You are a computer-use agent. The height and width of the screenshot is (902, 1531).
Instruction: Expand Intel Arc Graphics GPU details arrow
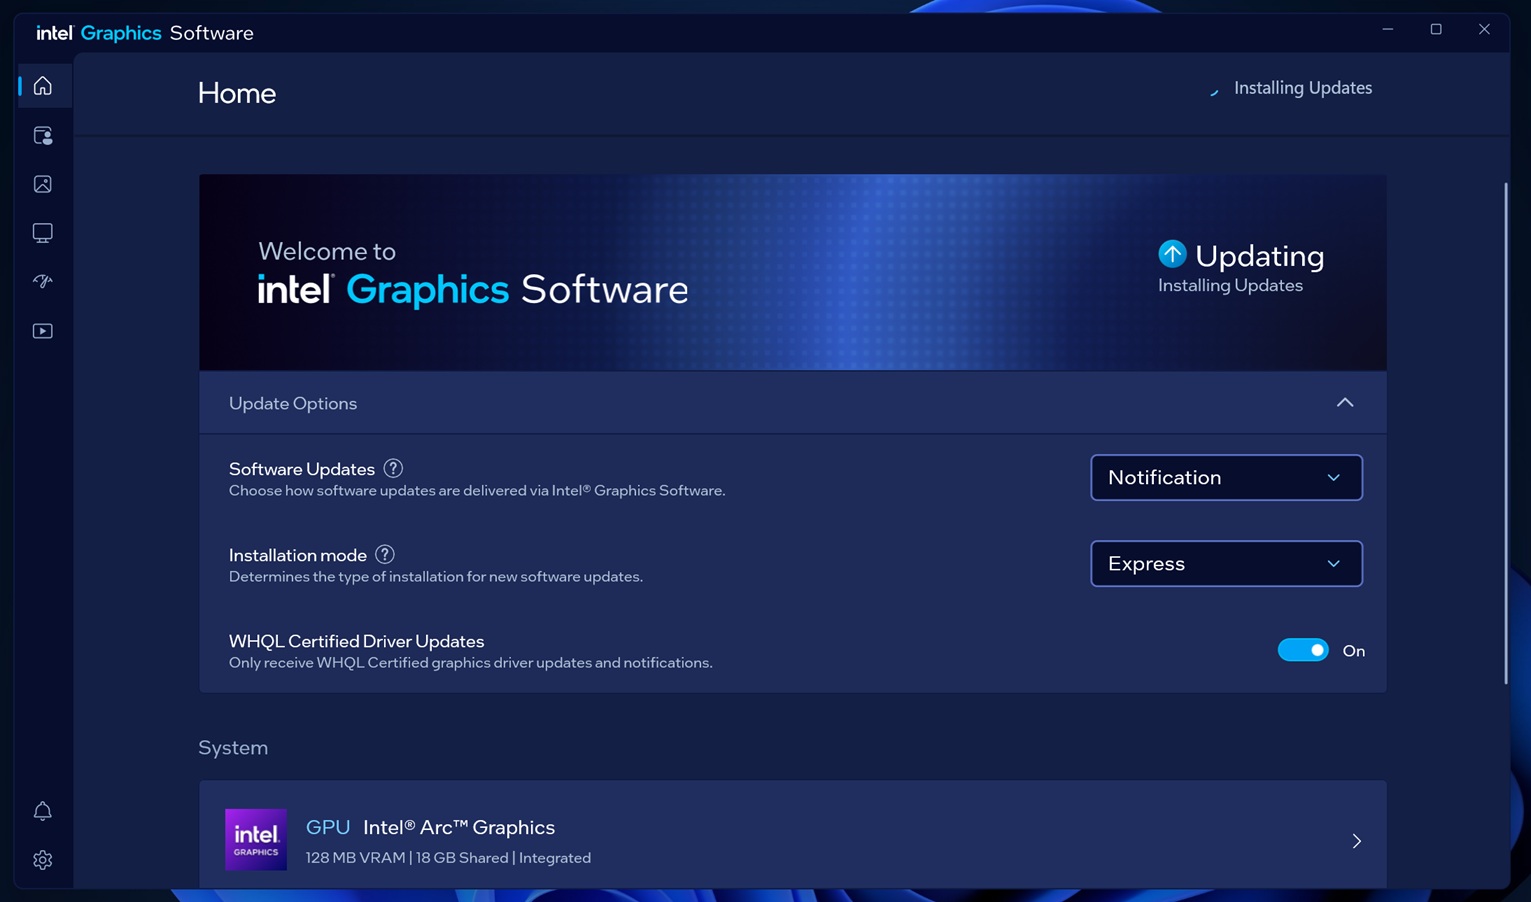point(1357,841)
